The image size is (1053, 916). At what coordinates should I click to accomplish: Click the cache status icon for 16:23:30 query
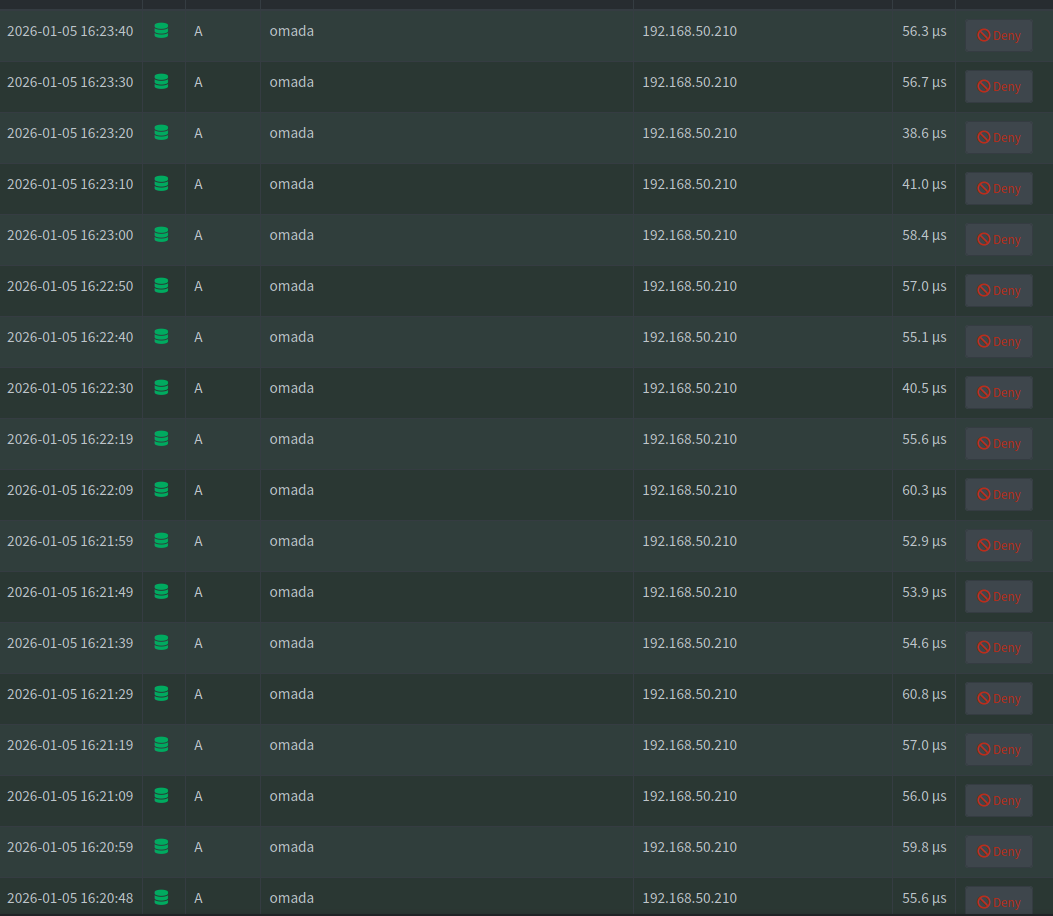pyautogui.click(x=161, y=82)
